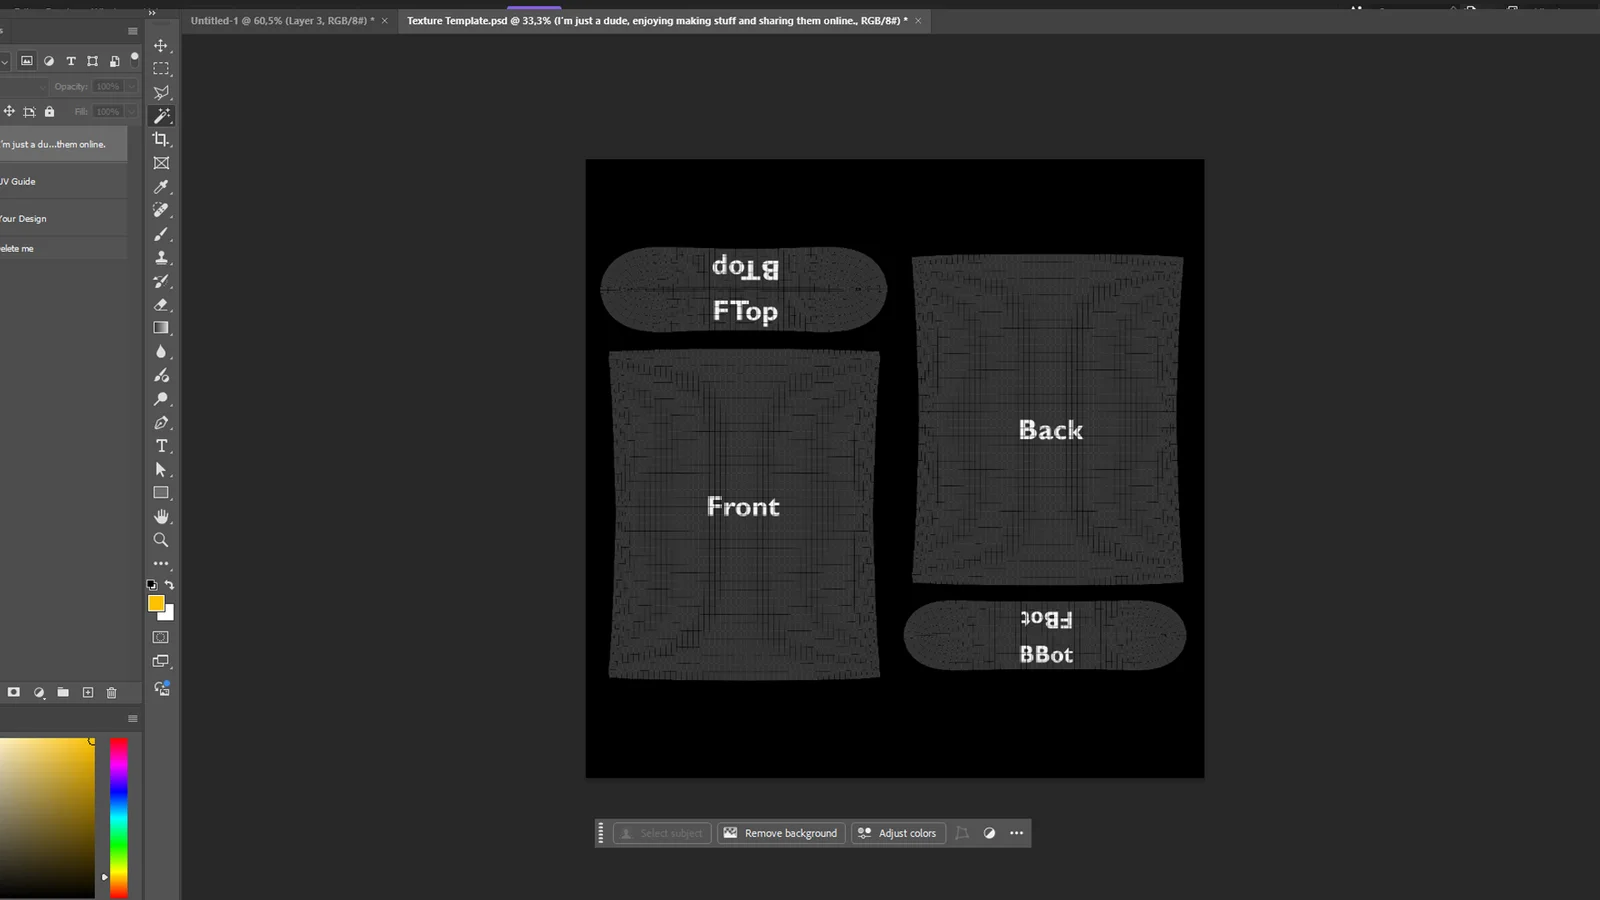This screenshot has height=900, width=1600.
Task: Select the Brush tool
Action: (161, 234)
